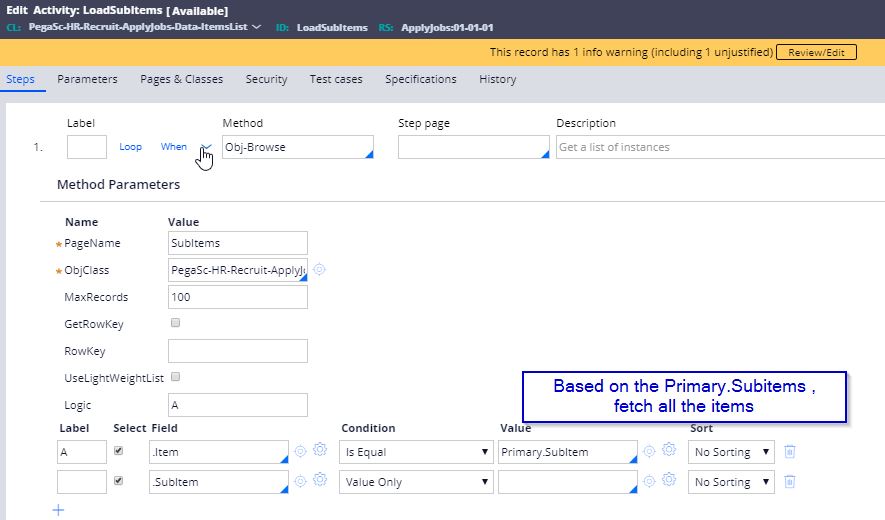Click gear icon beside .SubItem field
885x520 pixels.
tap(320, 479)
